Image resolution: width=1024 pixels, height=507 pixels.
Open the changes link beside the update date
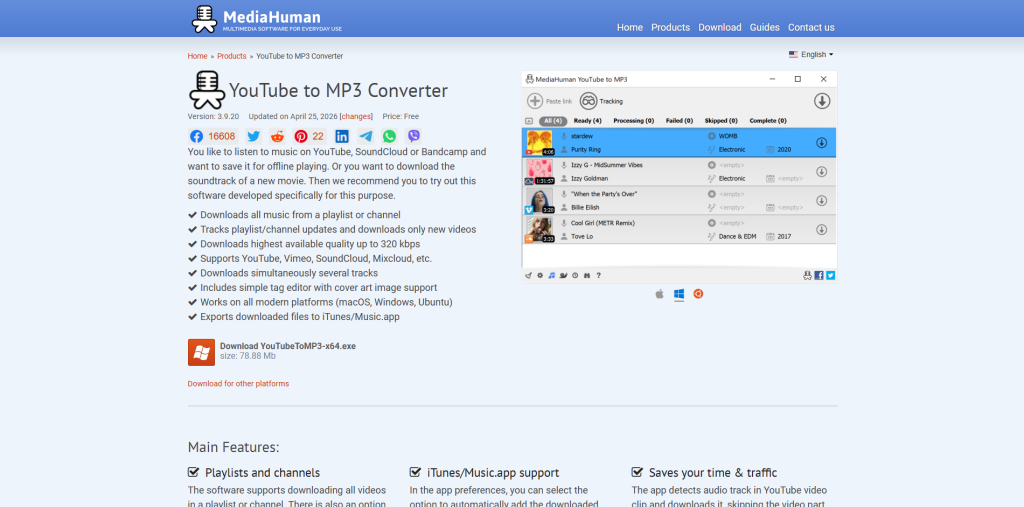(356, 116)
